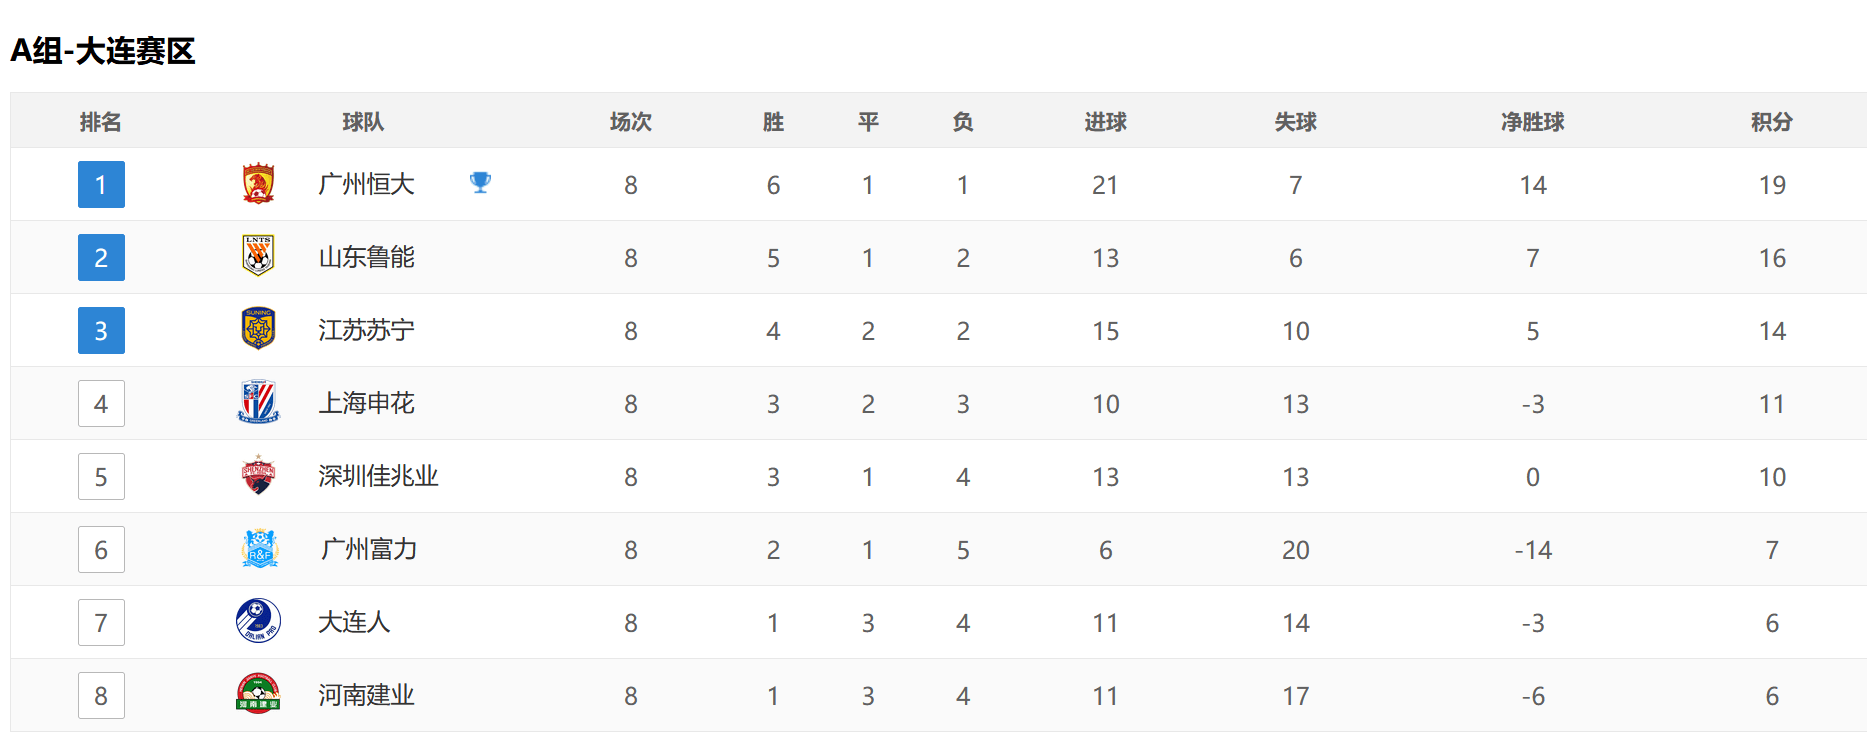Screen dimensions: 1867x741
Task: Open the 广州恒大 team name link
Action: point(366,184)
